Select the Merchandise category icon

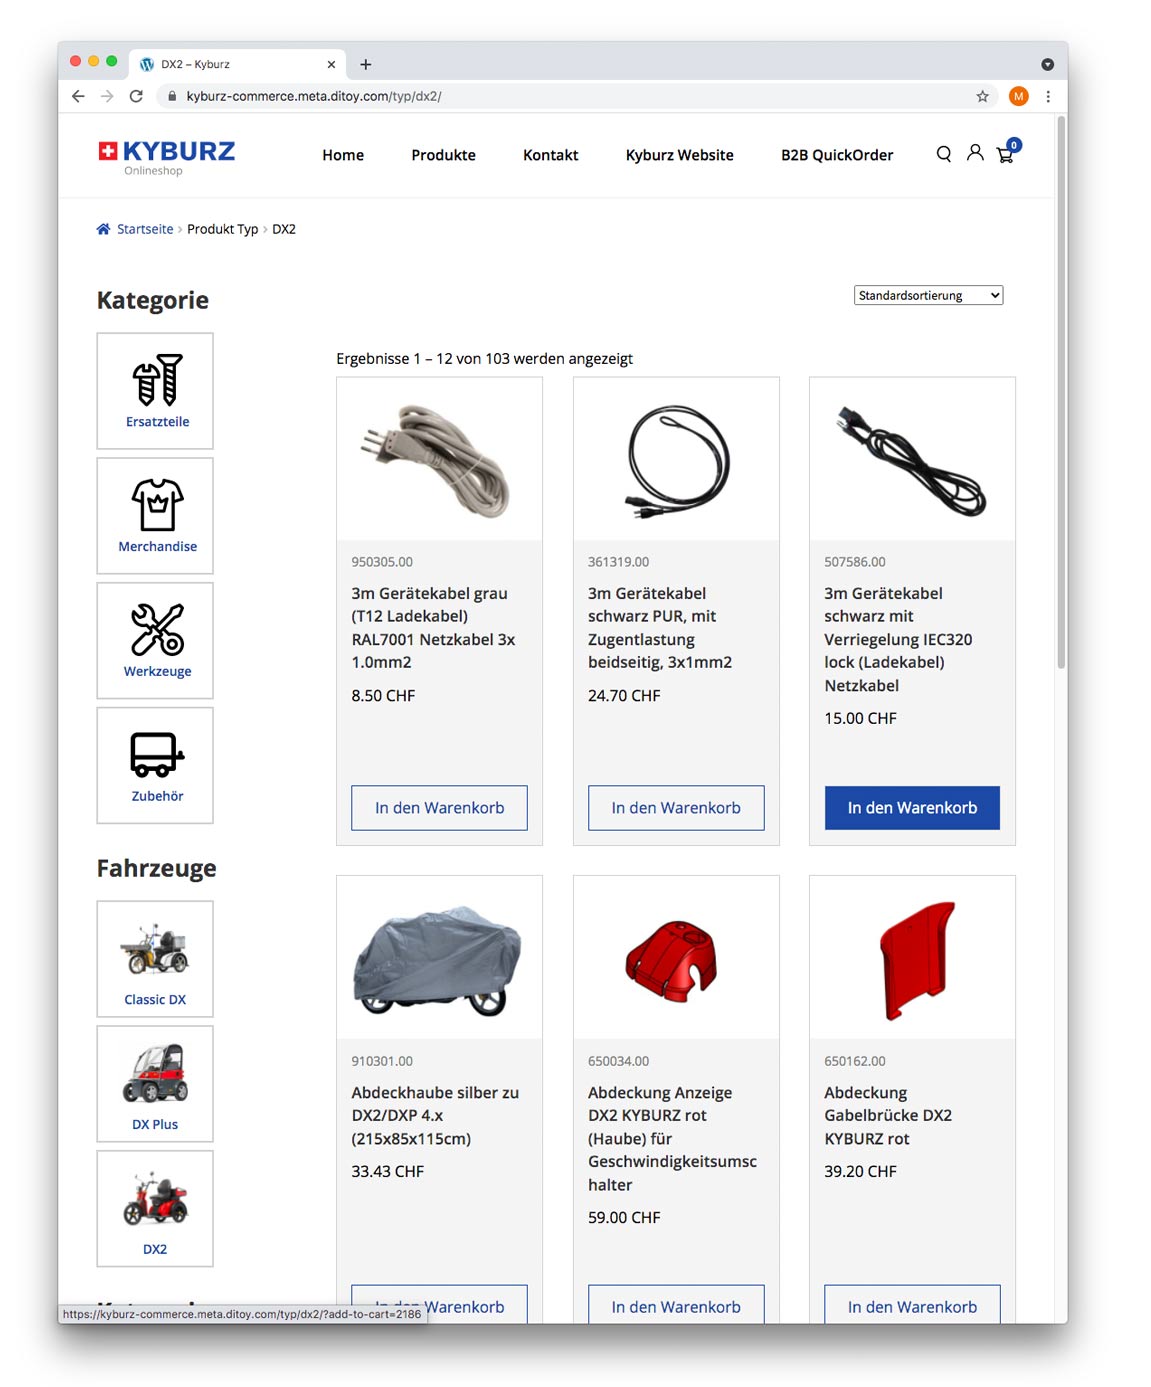click(155, 516)
